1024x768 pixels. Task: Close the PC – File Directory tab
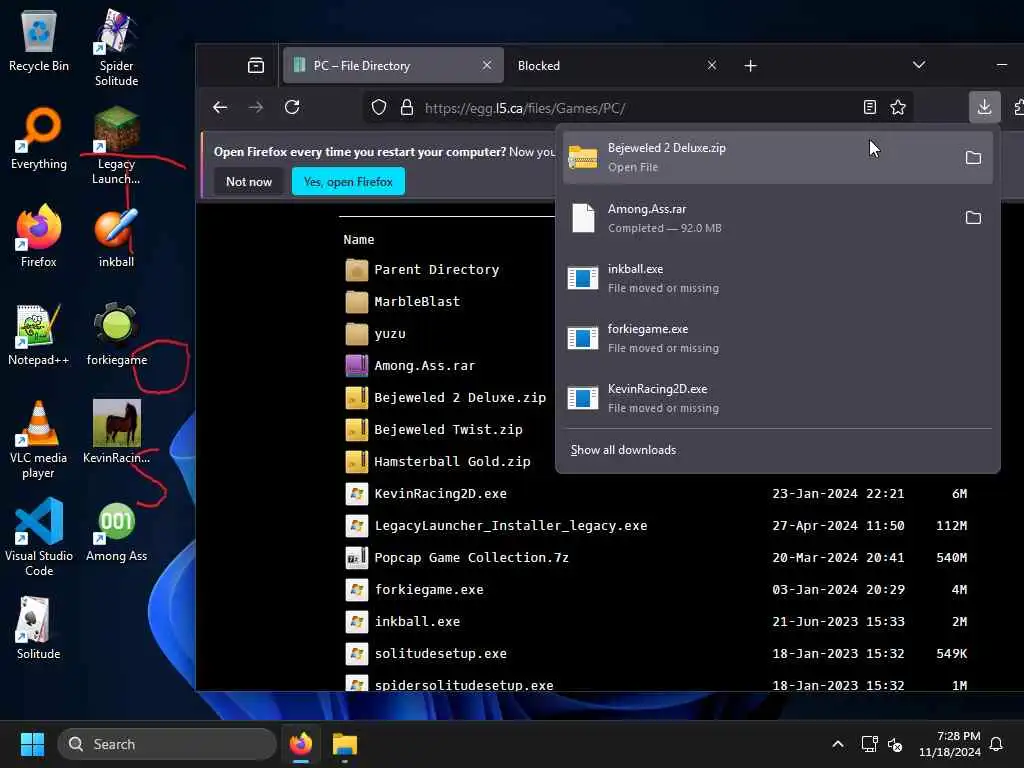click(x=487, y=65)
